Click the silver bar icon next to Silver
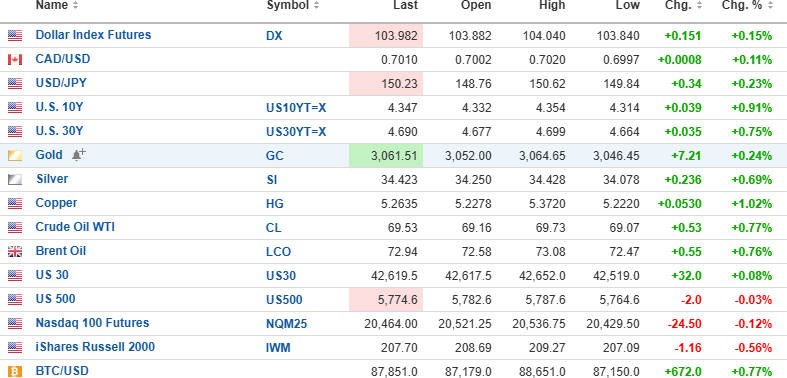This screenshot has height=378, width=787. 15,180
